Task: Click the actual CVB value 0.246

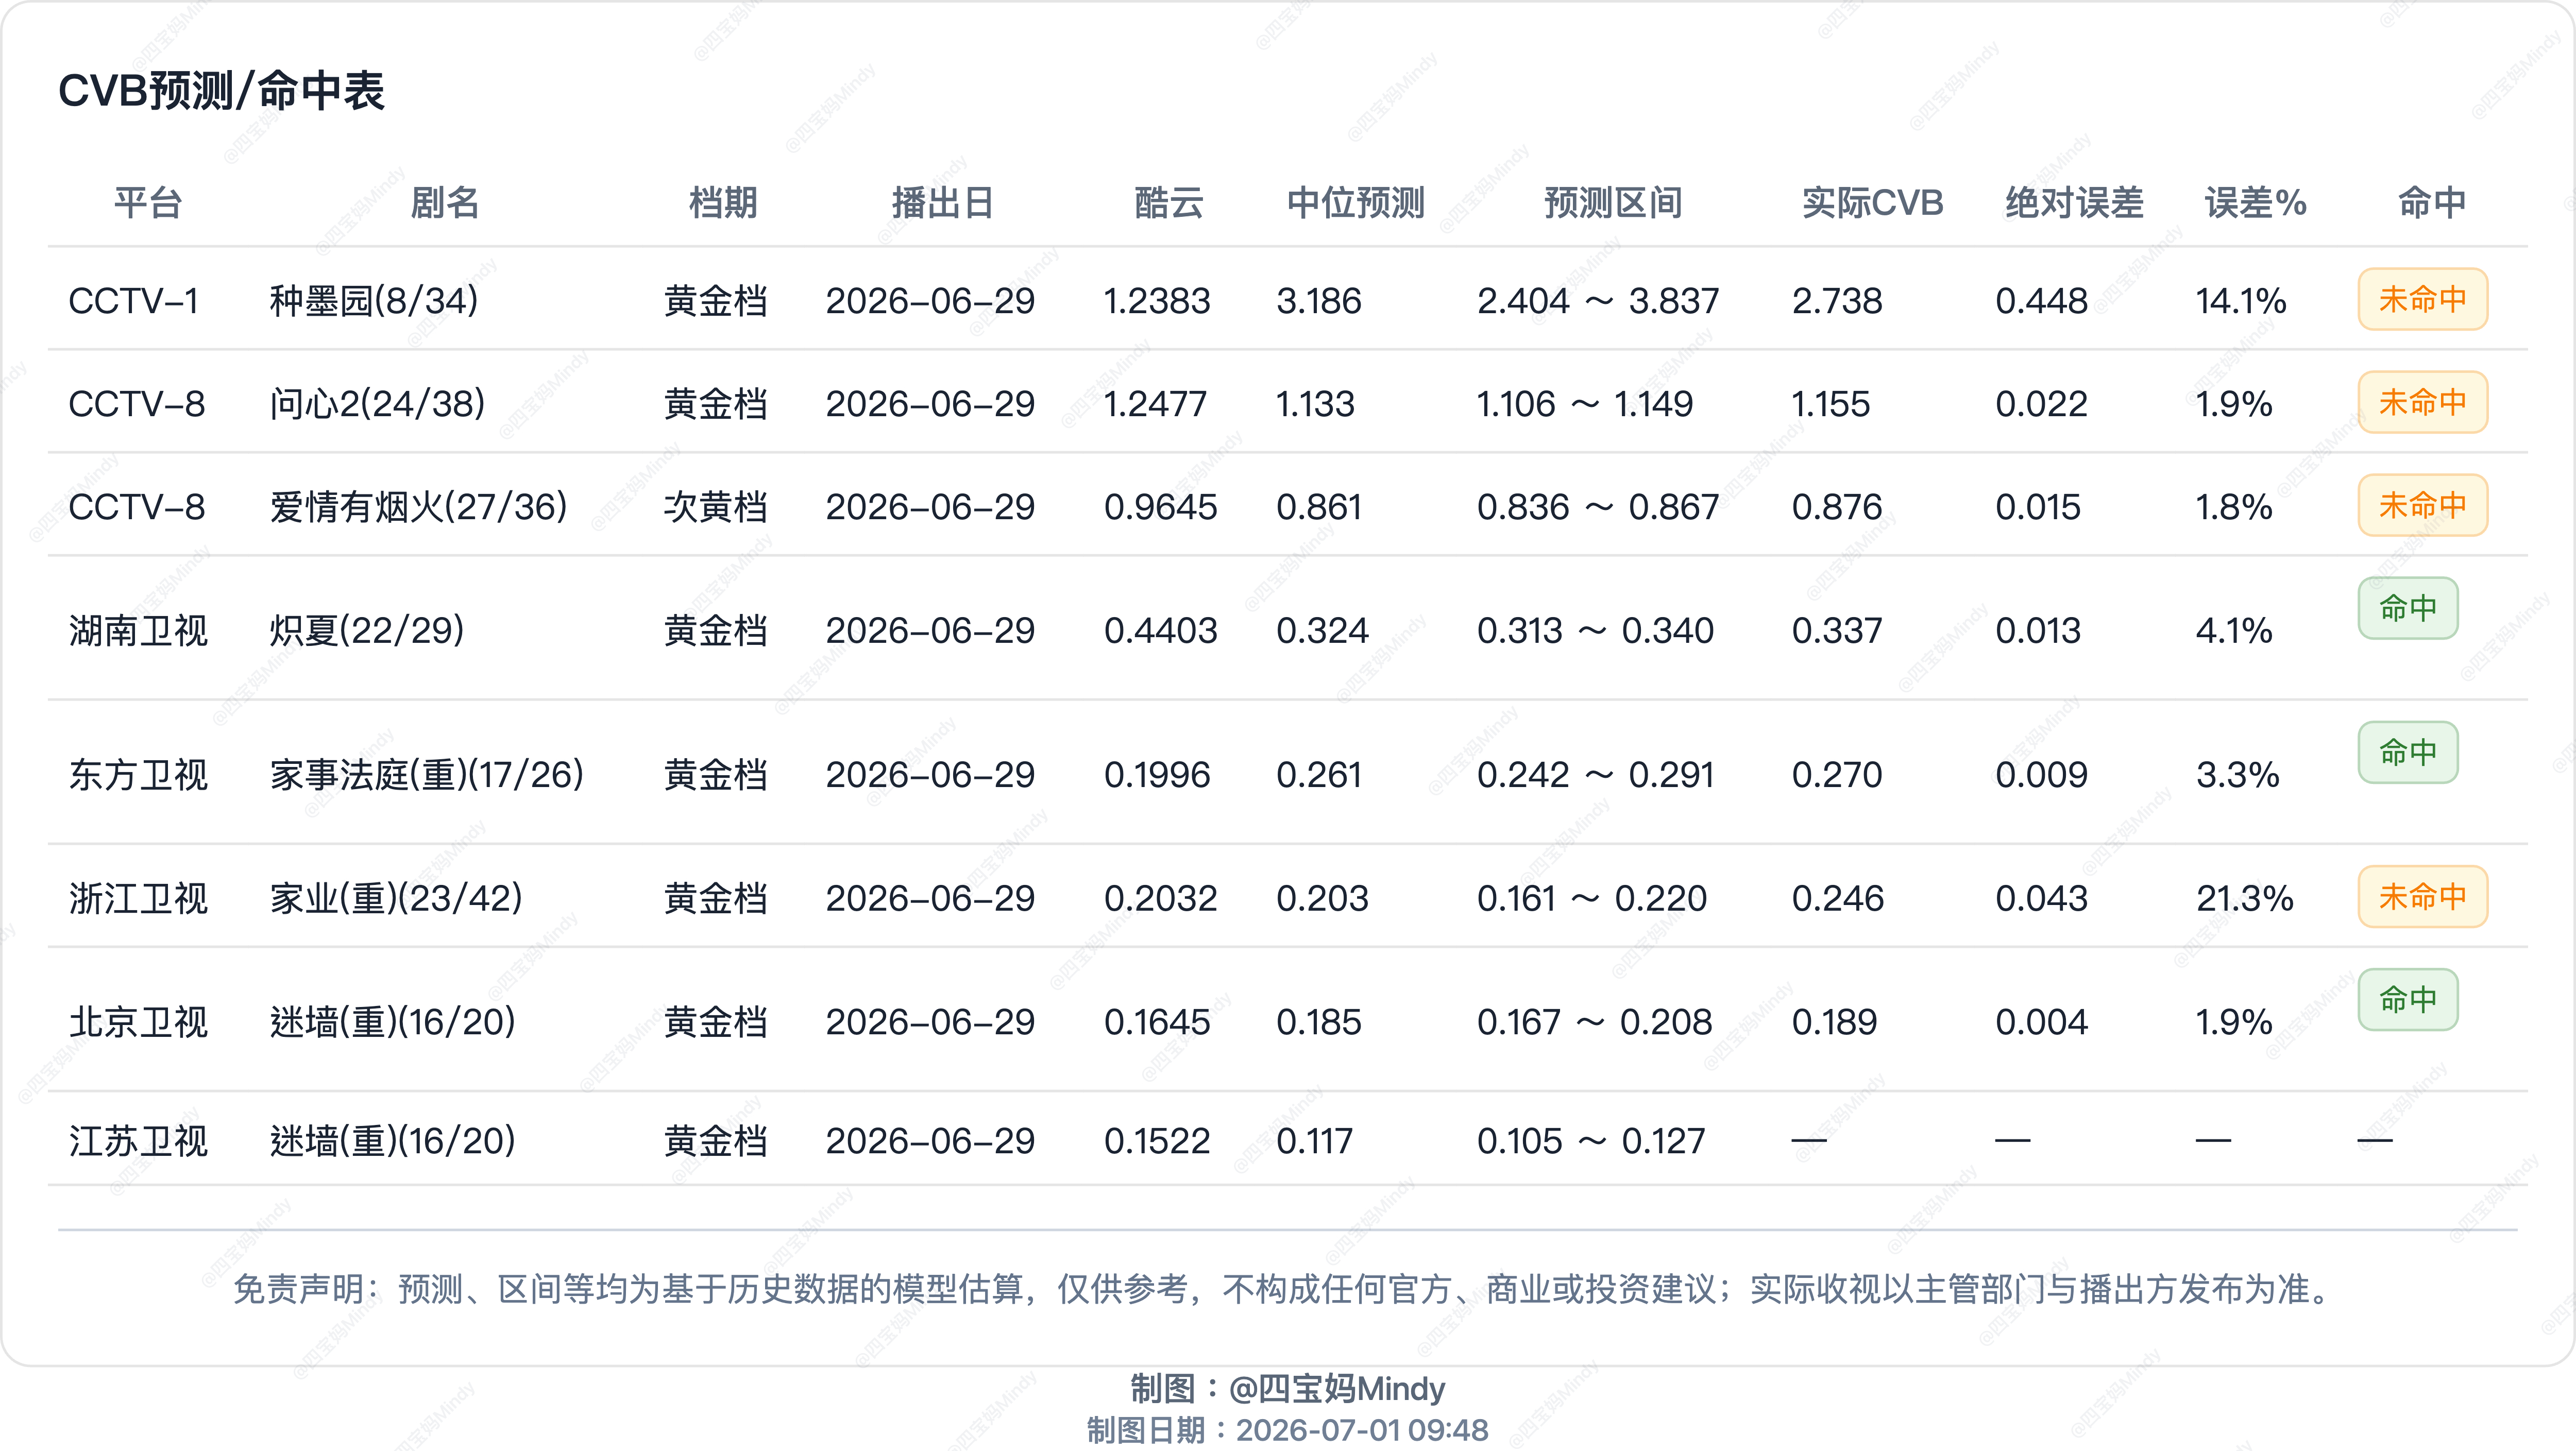Action: pyautogui.click(x=1837, y=899)
